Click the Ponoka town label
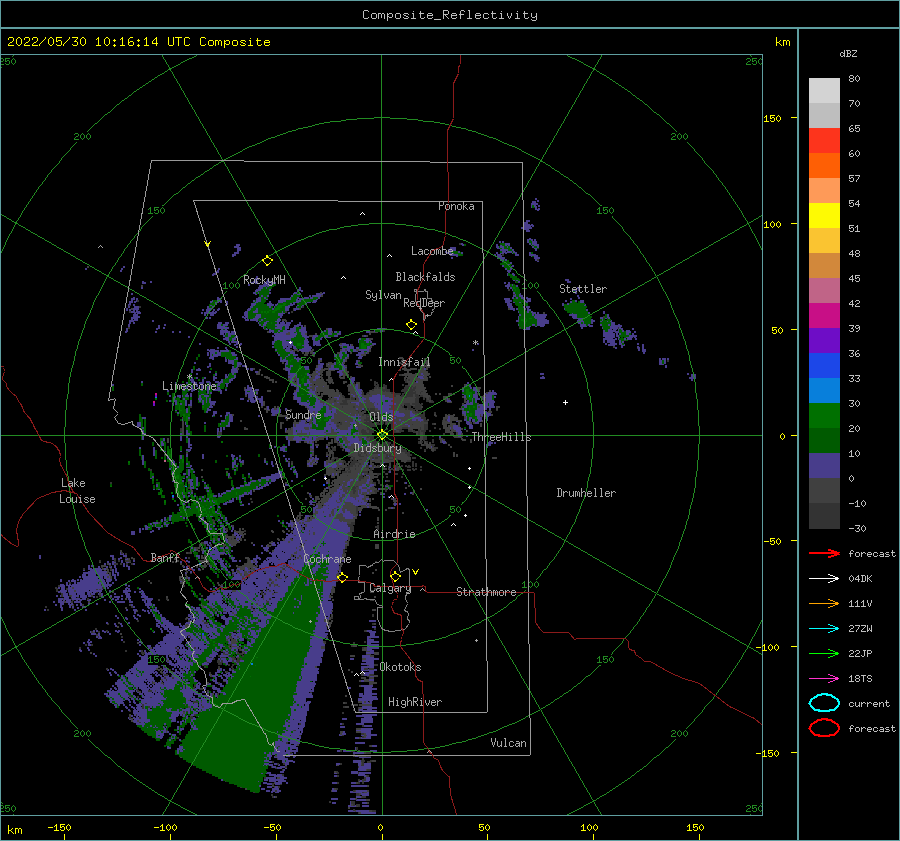Screen dimensions: 900x841 [x=456, y=206]
